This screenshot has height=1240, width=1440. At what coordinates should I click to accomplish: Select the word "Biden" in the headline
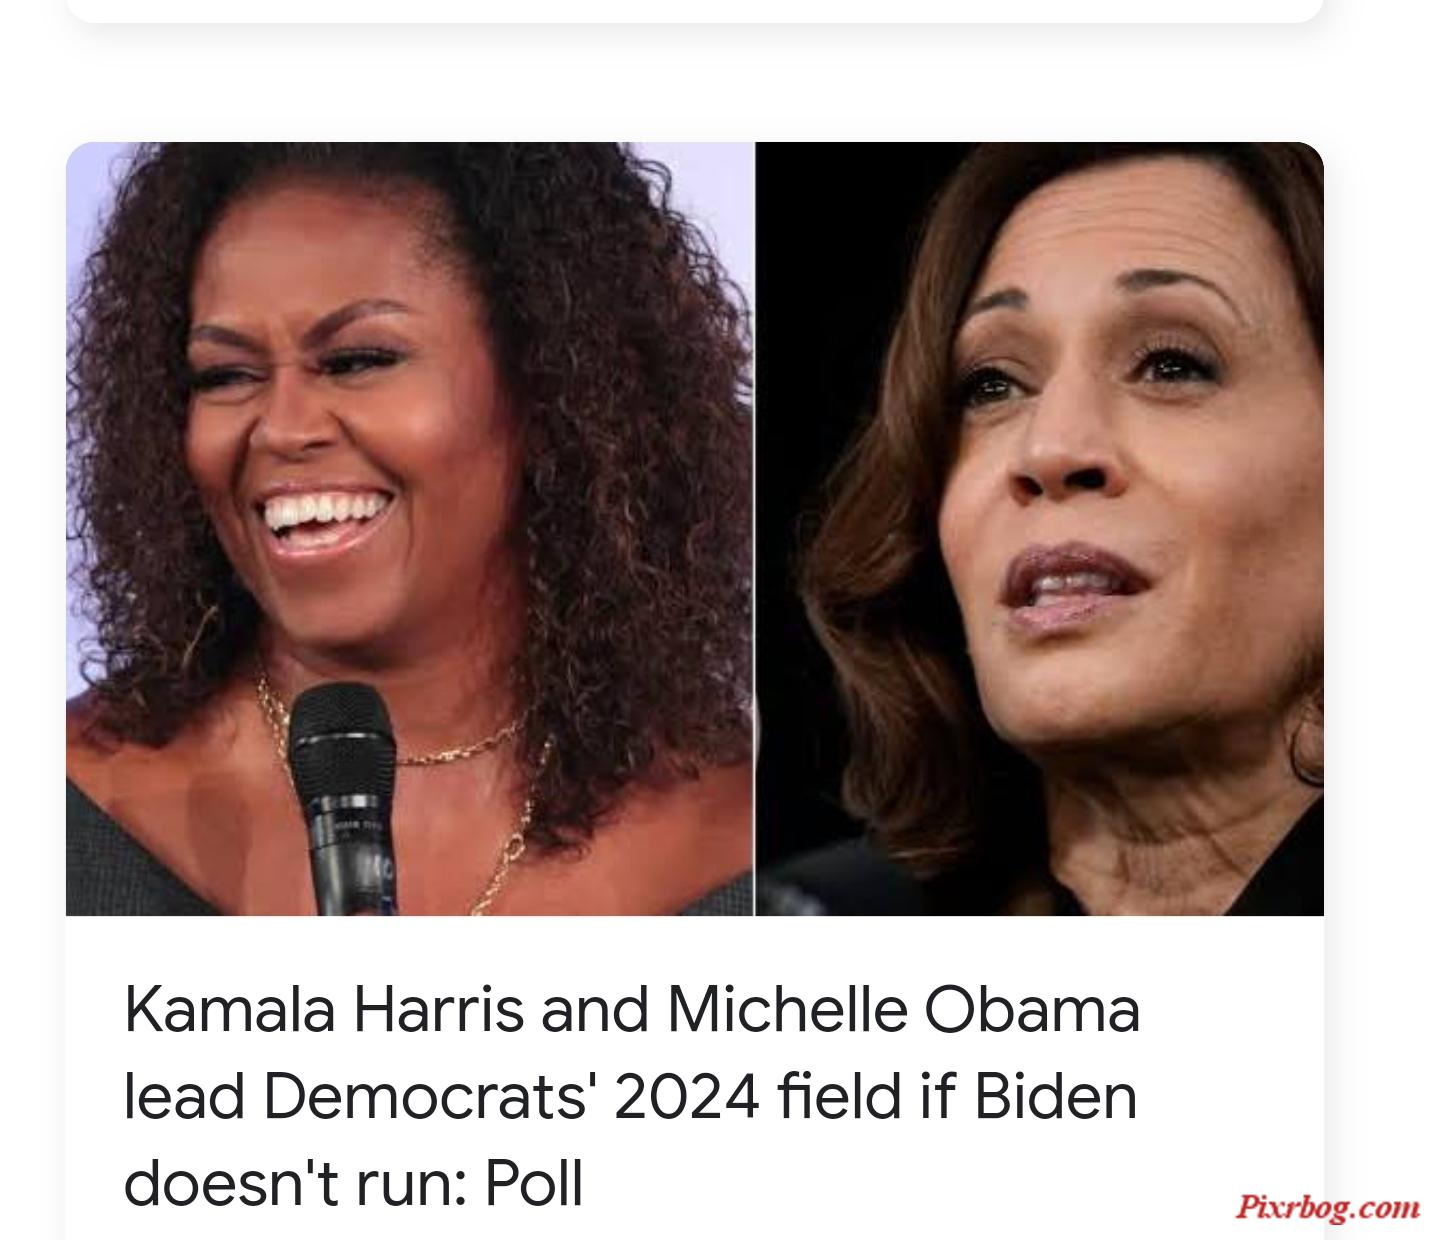1055,1096
